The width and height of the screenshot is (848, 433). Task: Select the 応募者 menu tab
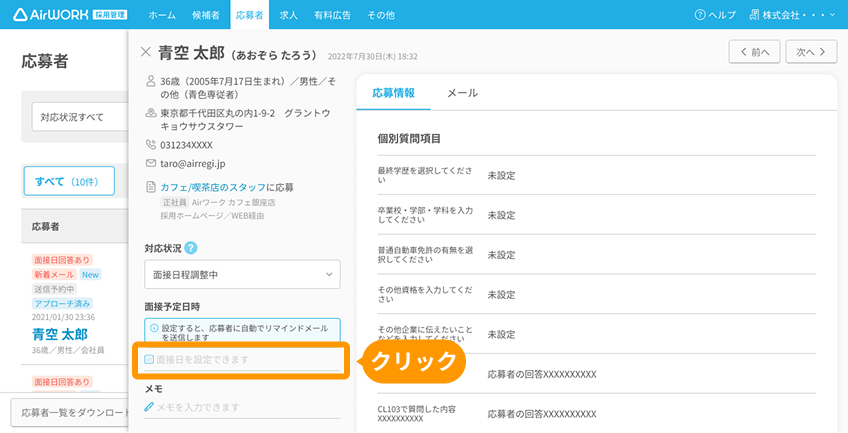coord(249,15)
